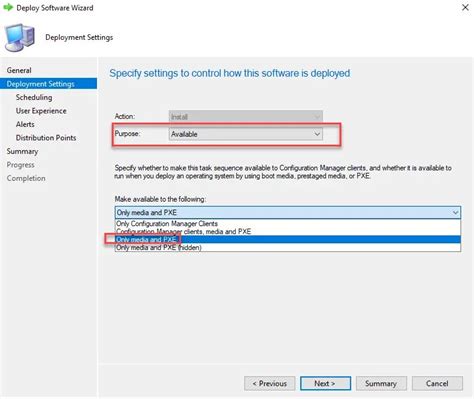474x399 pixels.
Task: Close the Deploy Software Wizard window
Action: tap(465, 7)
